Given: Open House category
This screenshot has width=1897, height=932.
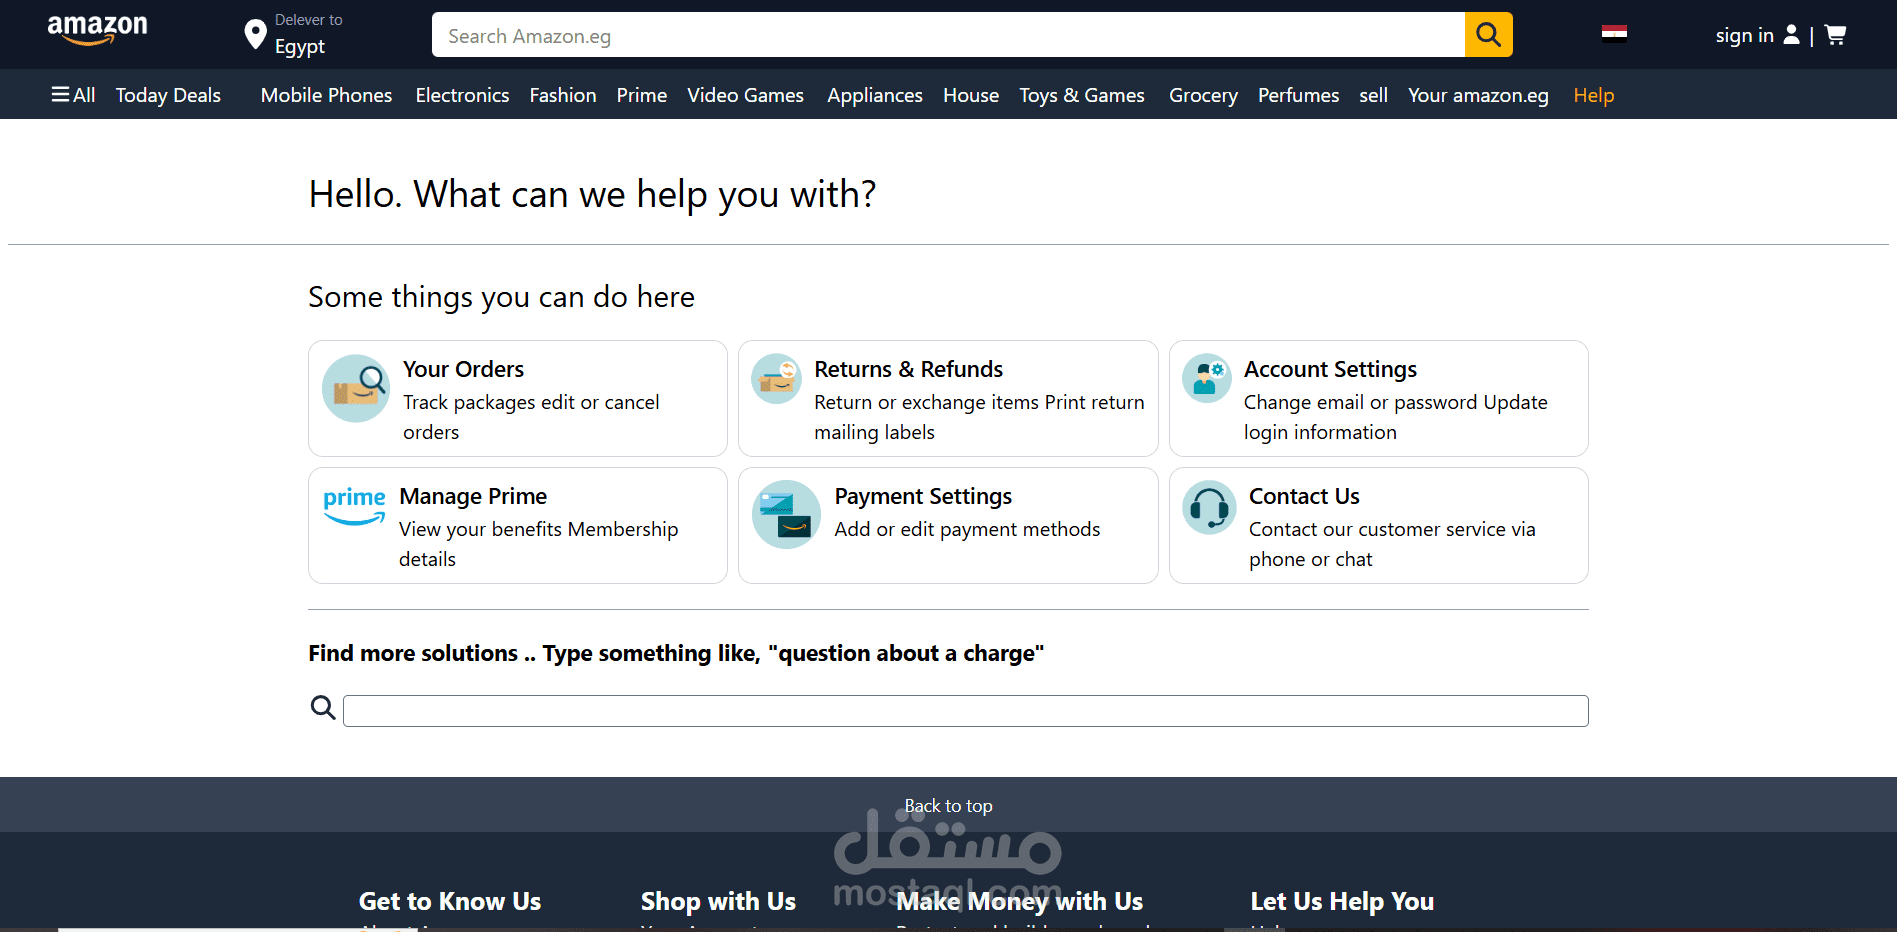Looking at the screenshot, I should click(x=971, y=95).
